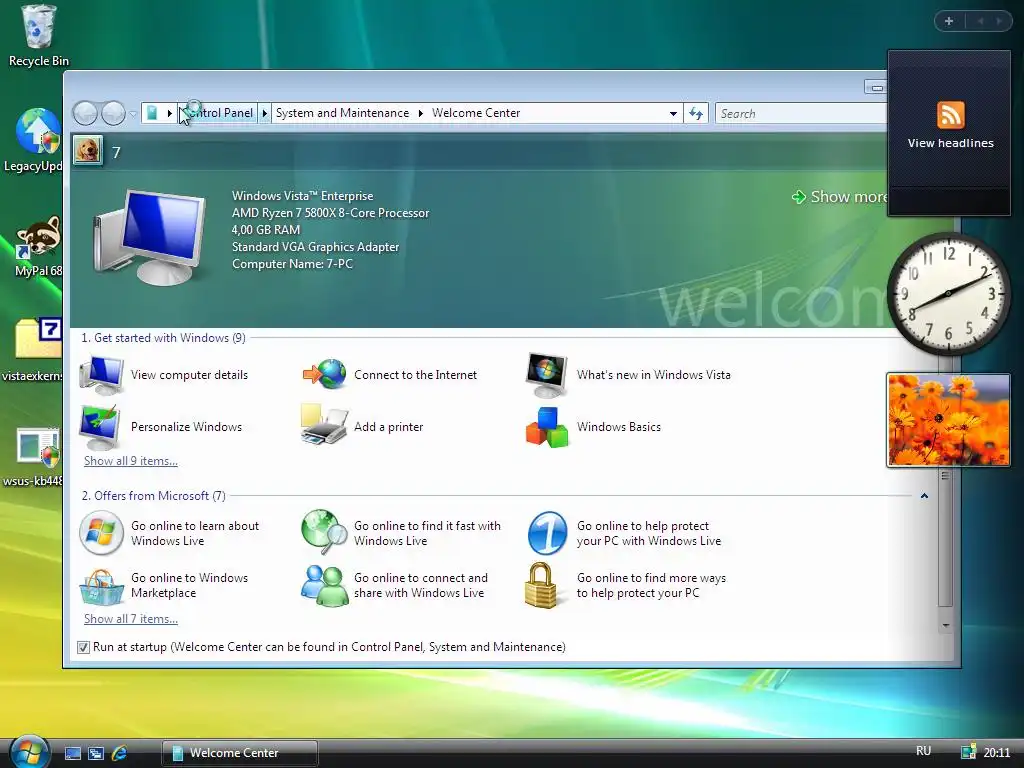Open recent pages dropdown beside navigation buttons

click(x=133, y=114)
